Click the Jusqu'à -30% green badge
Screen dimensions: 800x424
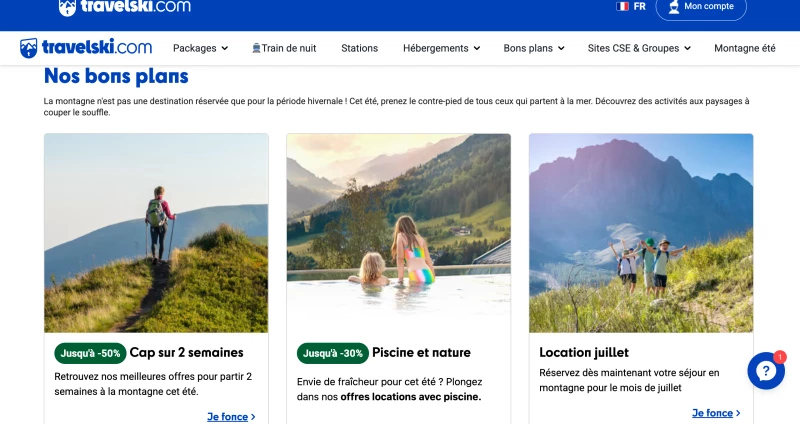(x=333, y=353)
